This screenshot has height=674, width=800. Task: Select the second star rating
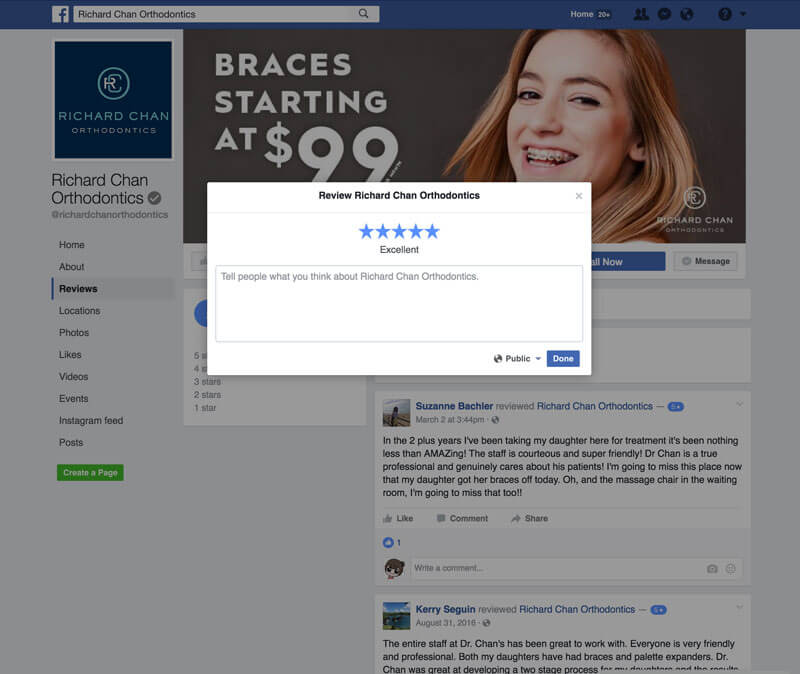point(383,232)
